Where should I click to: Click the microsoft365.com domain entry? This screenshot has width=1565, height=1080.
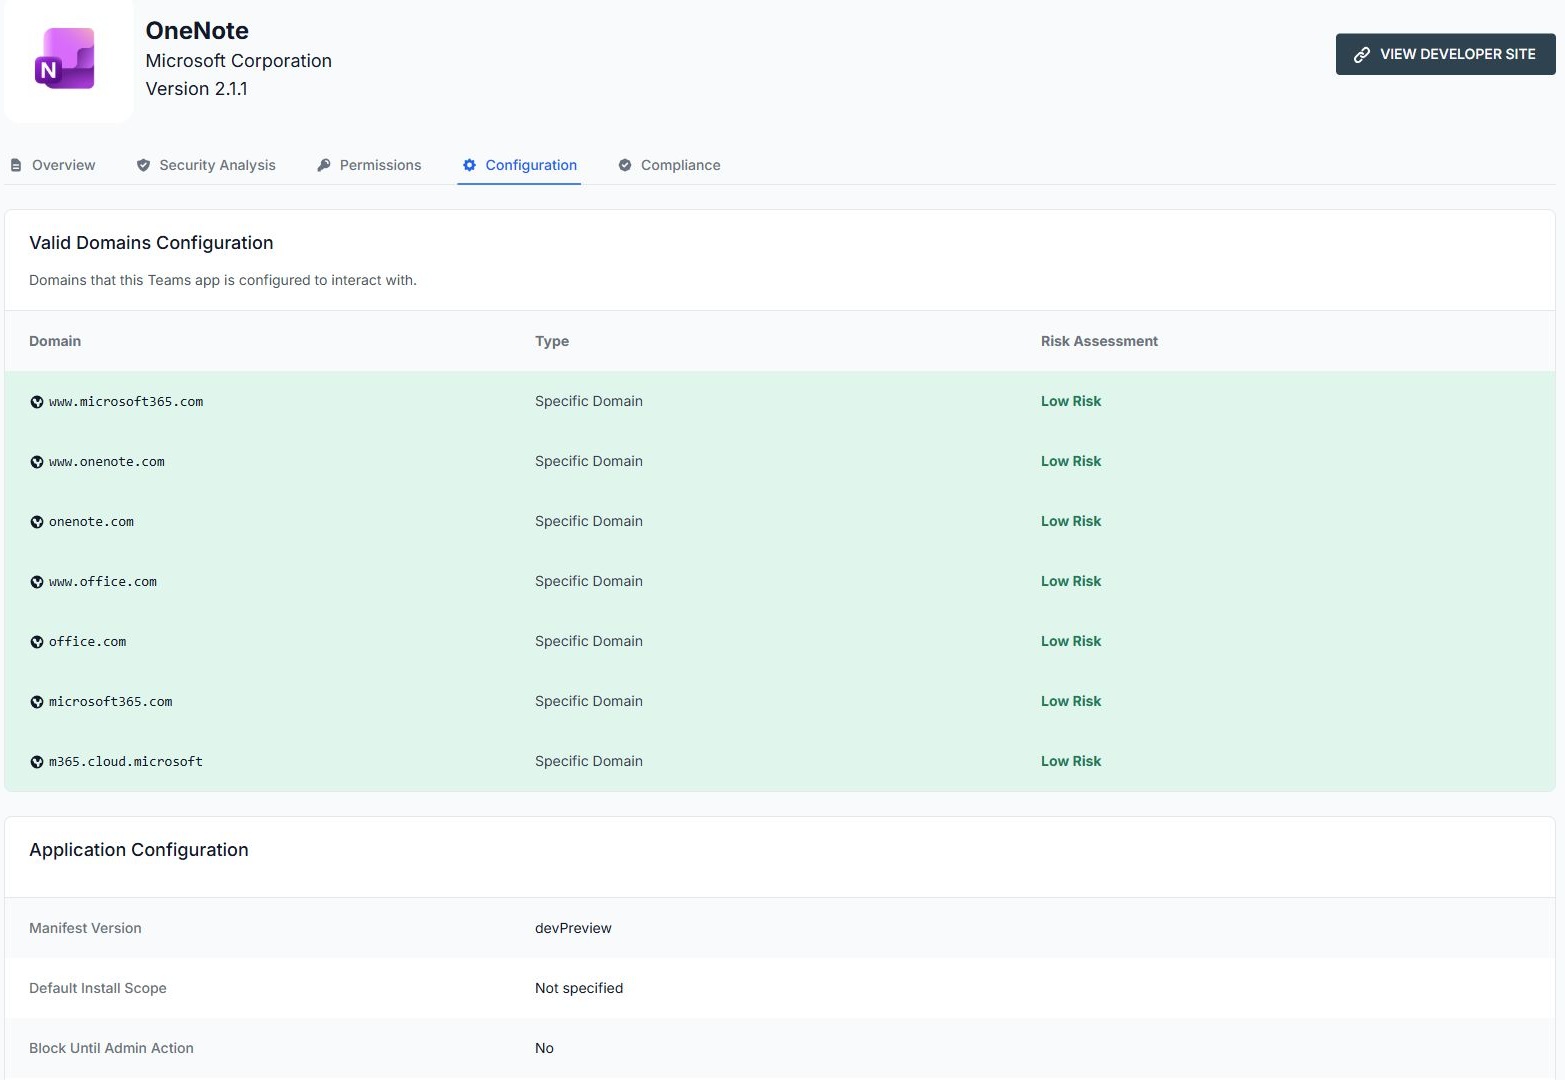coord(111,702)
